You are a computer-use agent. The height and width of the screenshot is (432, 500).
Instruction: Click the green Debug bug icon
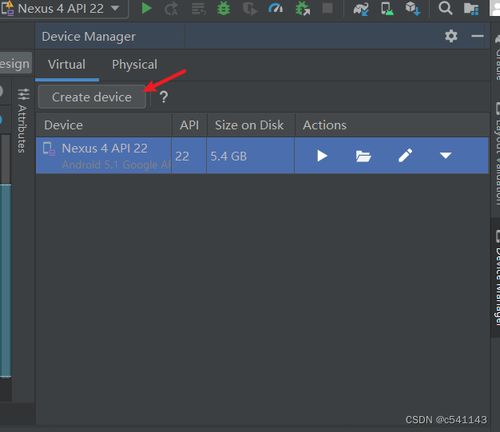pos(223,8)
